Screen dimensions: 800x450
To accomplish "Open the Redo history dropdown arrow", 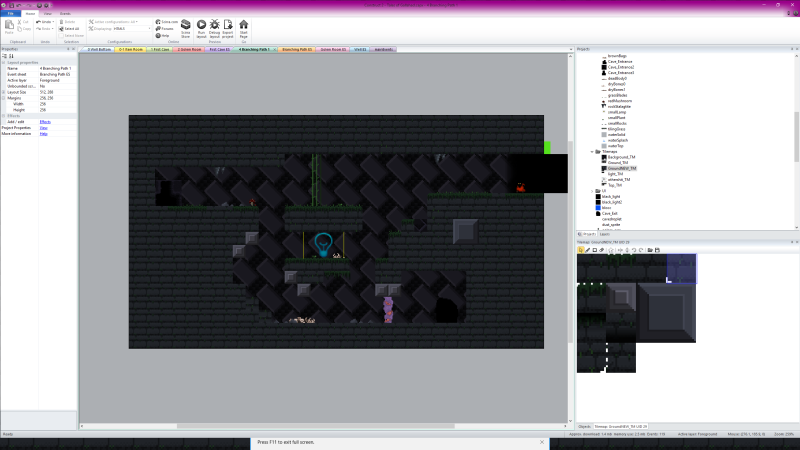I will [x=53, y=29].
